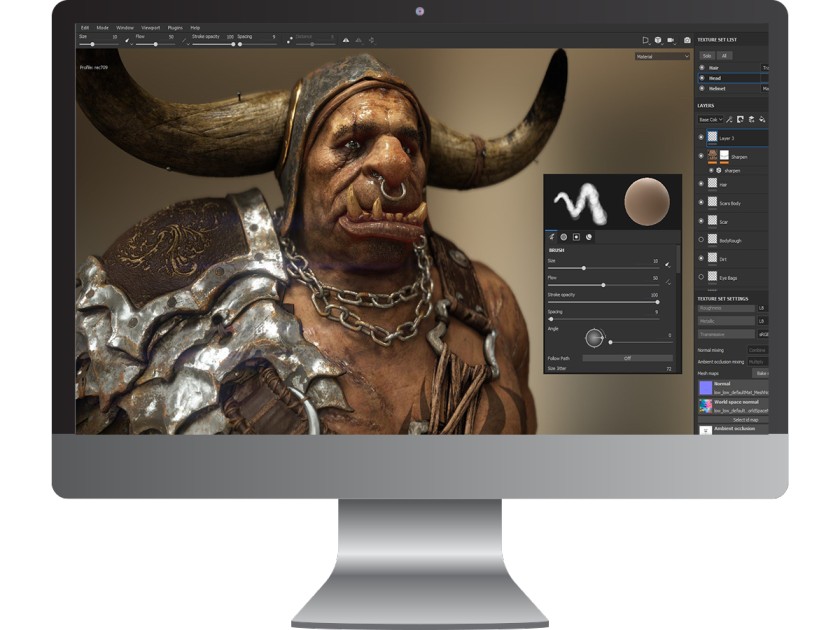This screenshot has height=630, width=840.
Task: Select the Helmet texture set row
Action: (732, 88)
